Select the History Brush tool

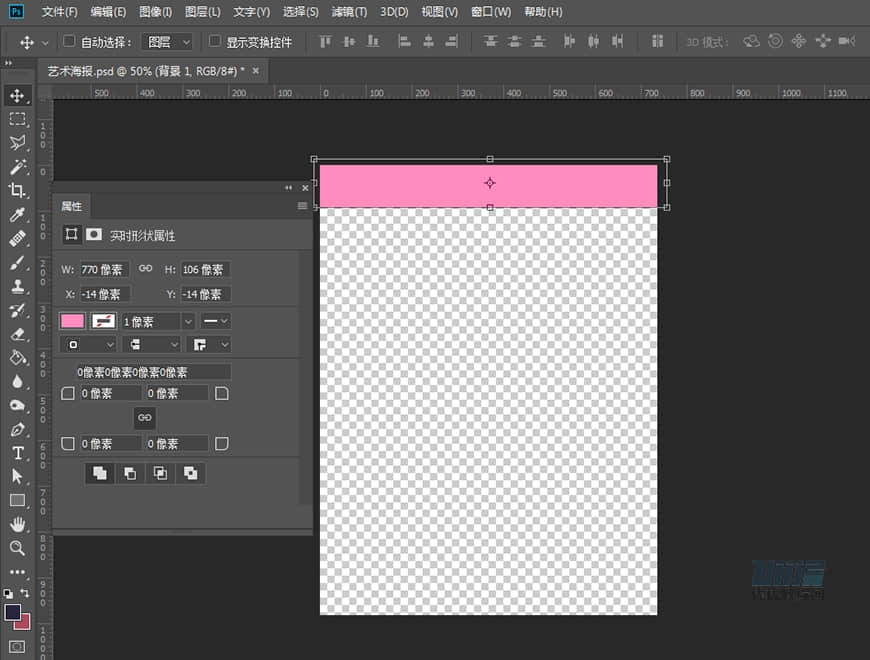(17, 310)
